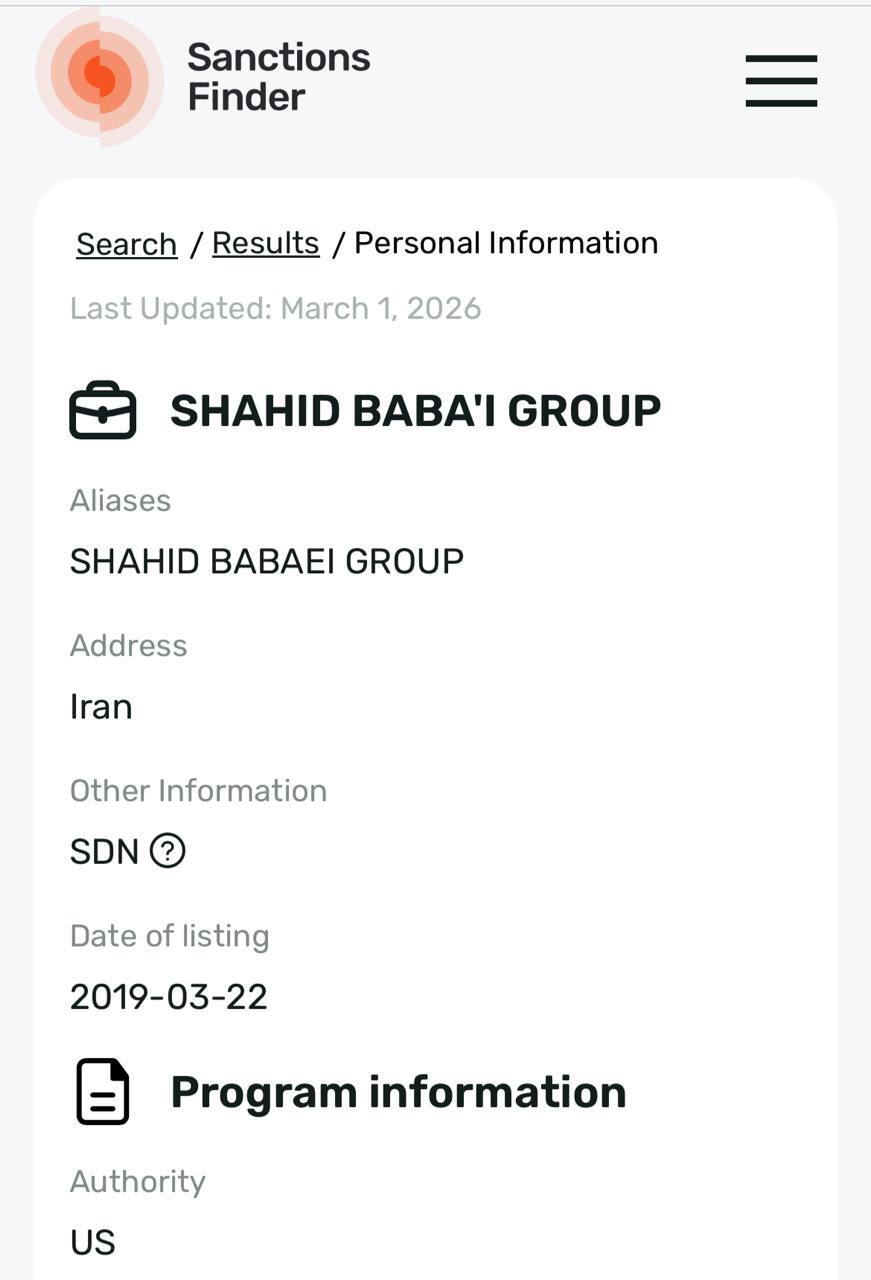
Task: Click the Aliases section heading
Action: pyautogui.click(x=120, y=500)
